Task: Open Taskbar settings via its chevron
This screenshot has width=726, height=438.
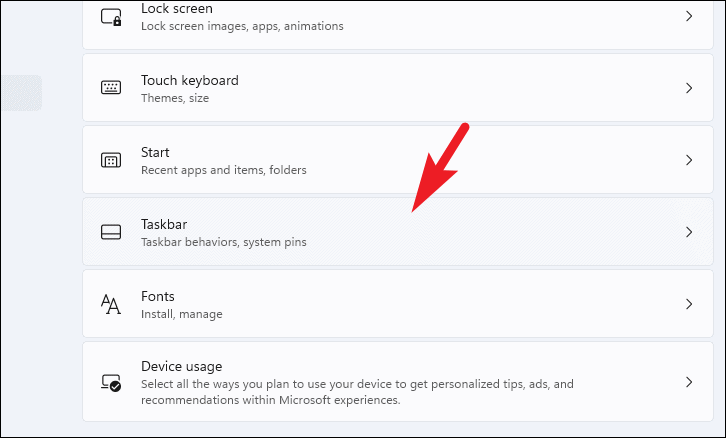Action: (x=689, y=232)
